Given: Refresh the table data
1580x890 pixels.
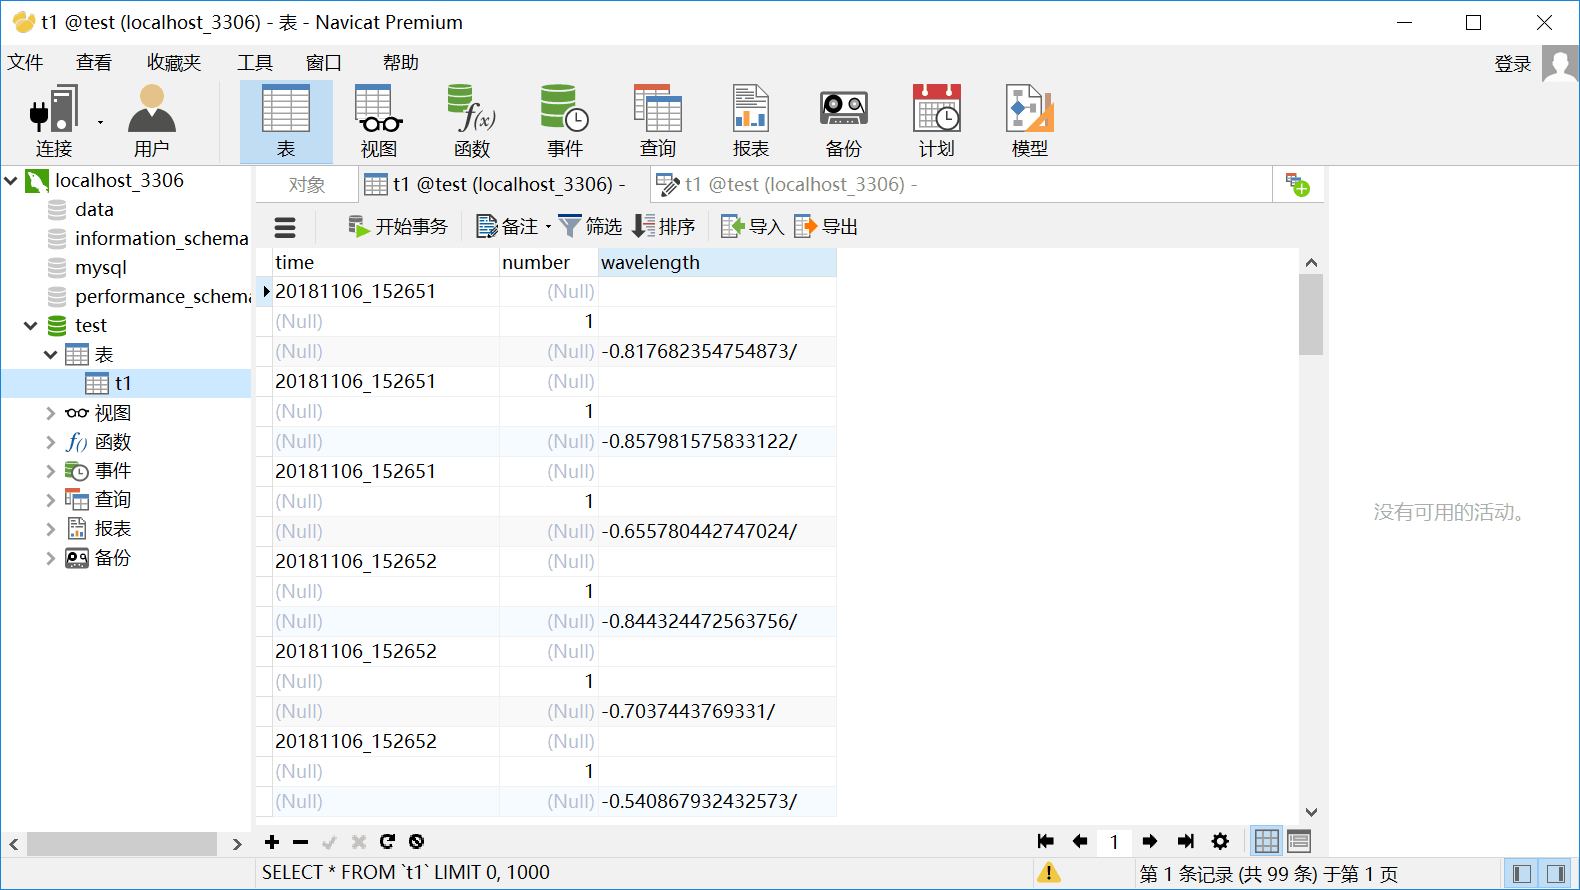Looking at the screenshot, I should (x=387, y=842).
